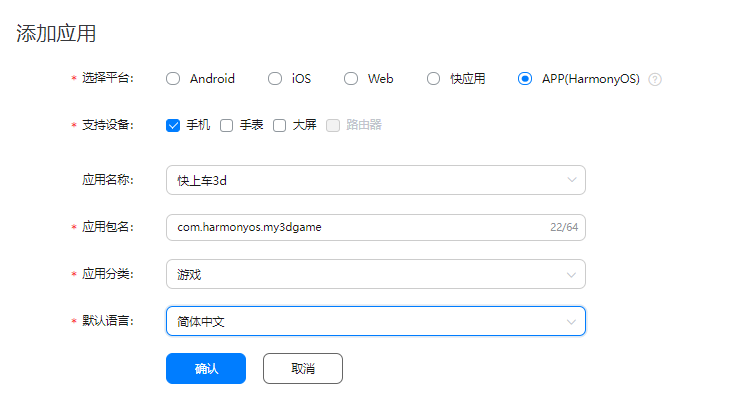Click the 选择平台 label
The width and height of the screenshot is (742, 413).
pyautogui.click(x=108, y=78)
